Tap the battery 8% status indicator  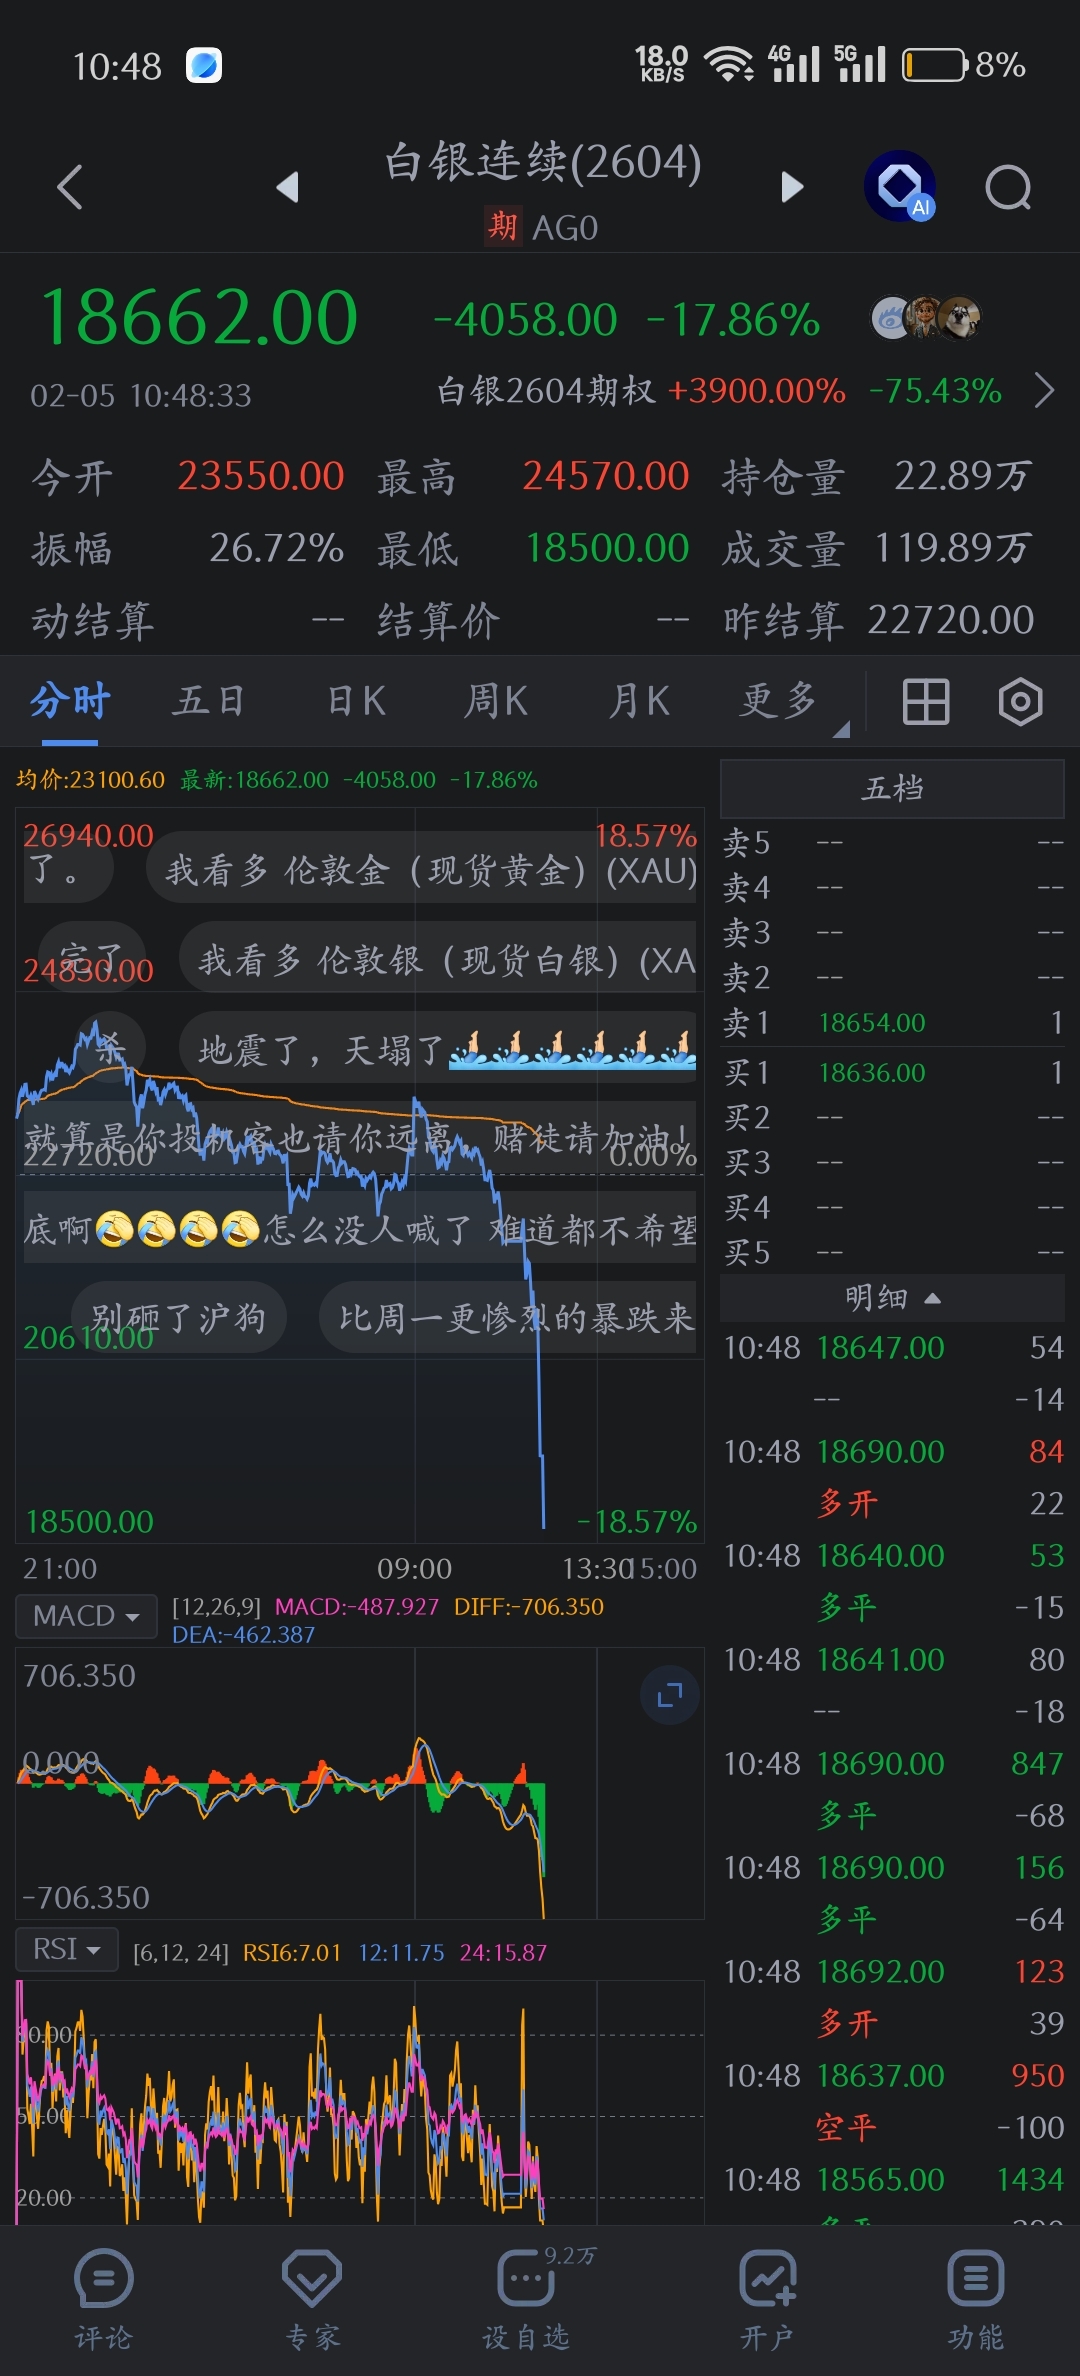964,66
